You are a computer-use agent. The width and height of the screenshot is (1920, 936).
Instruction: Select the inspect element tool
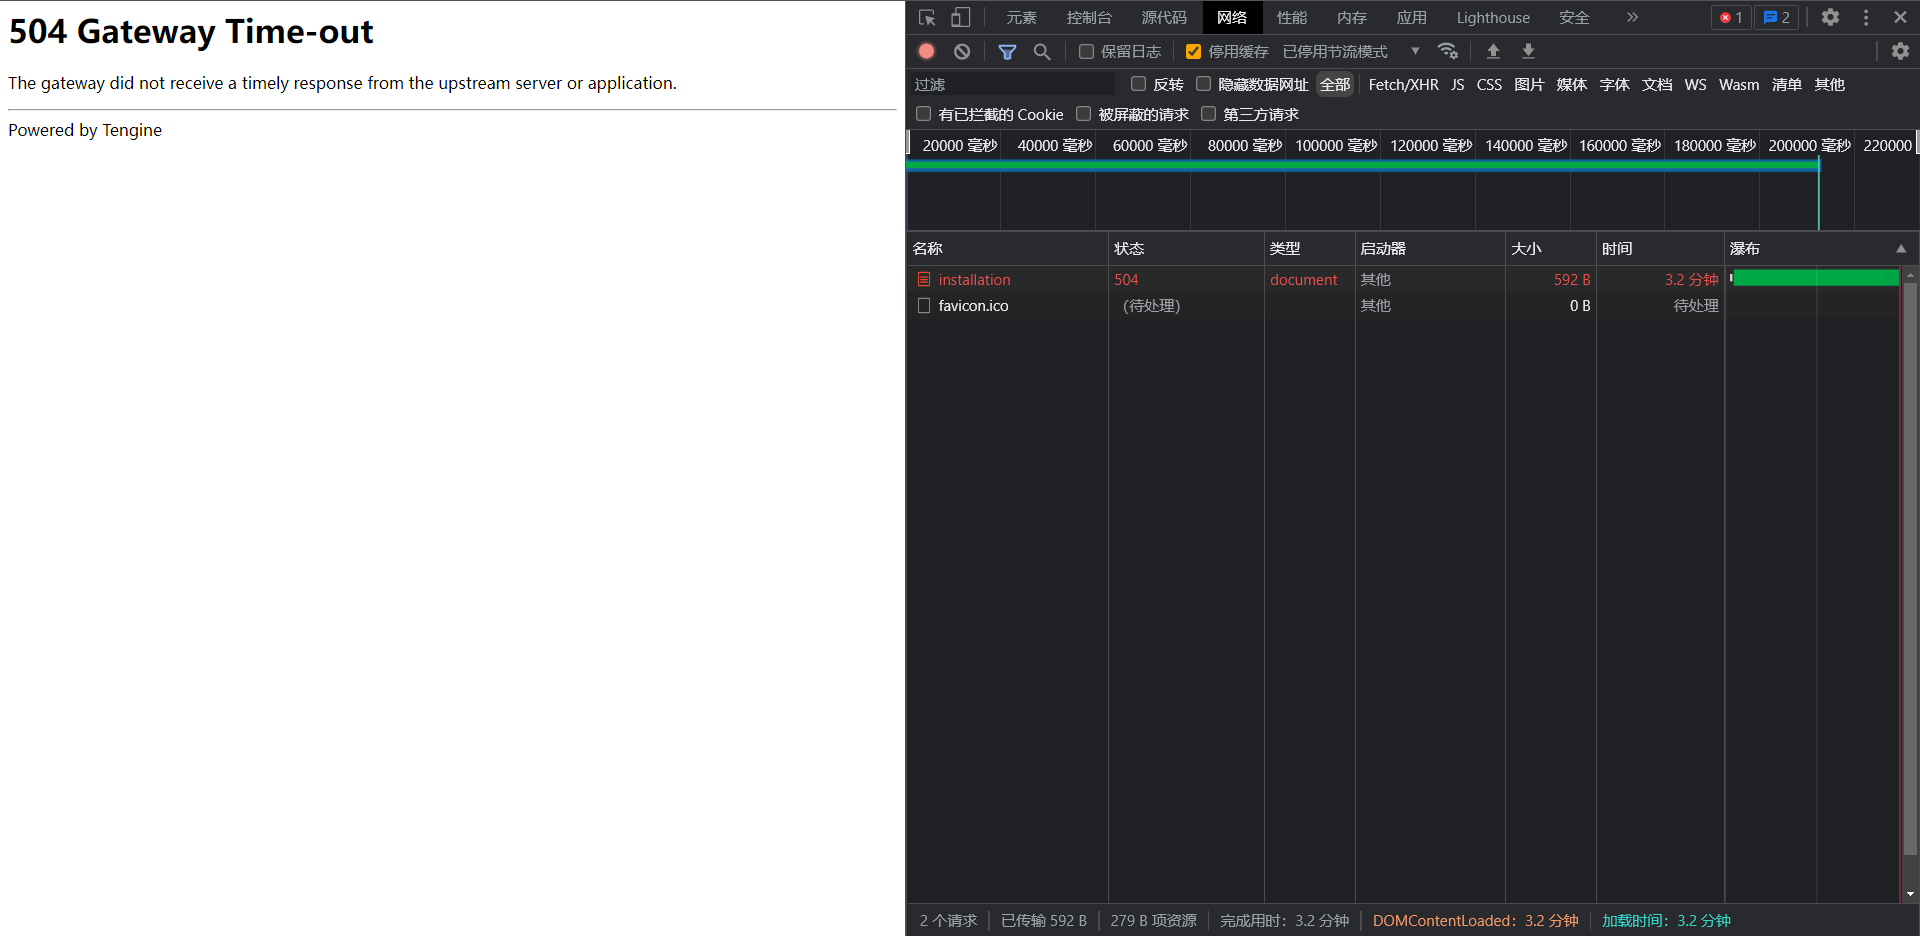coord(926,17)
